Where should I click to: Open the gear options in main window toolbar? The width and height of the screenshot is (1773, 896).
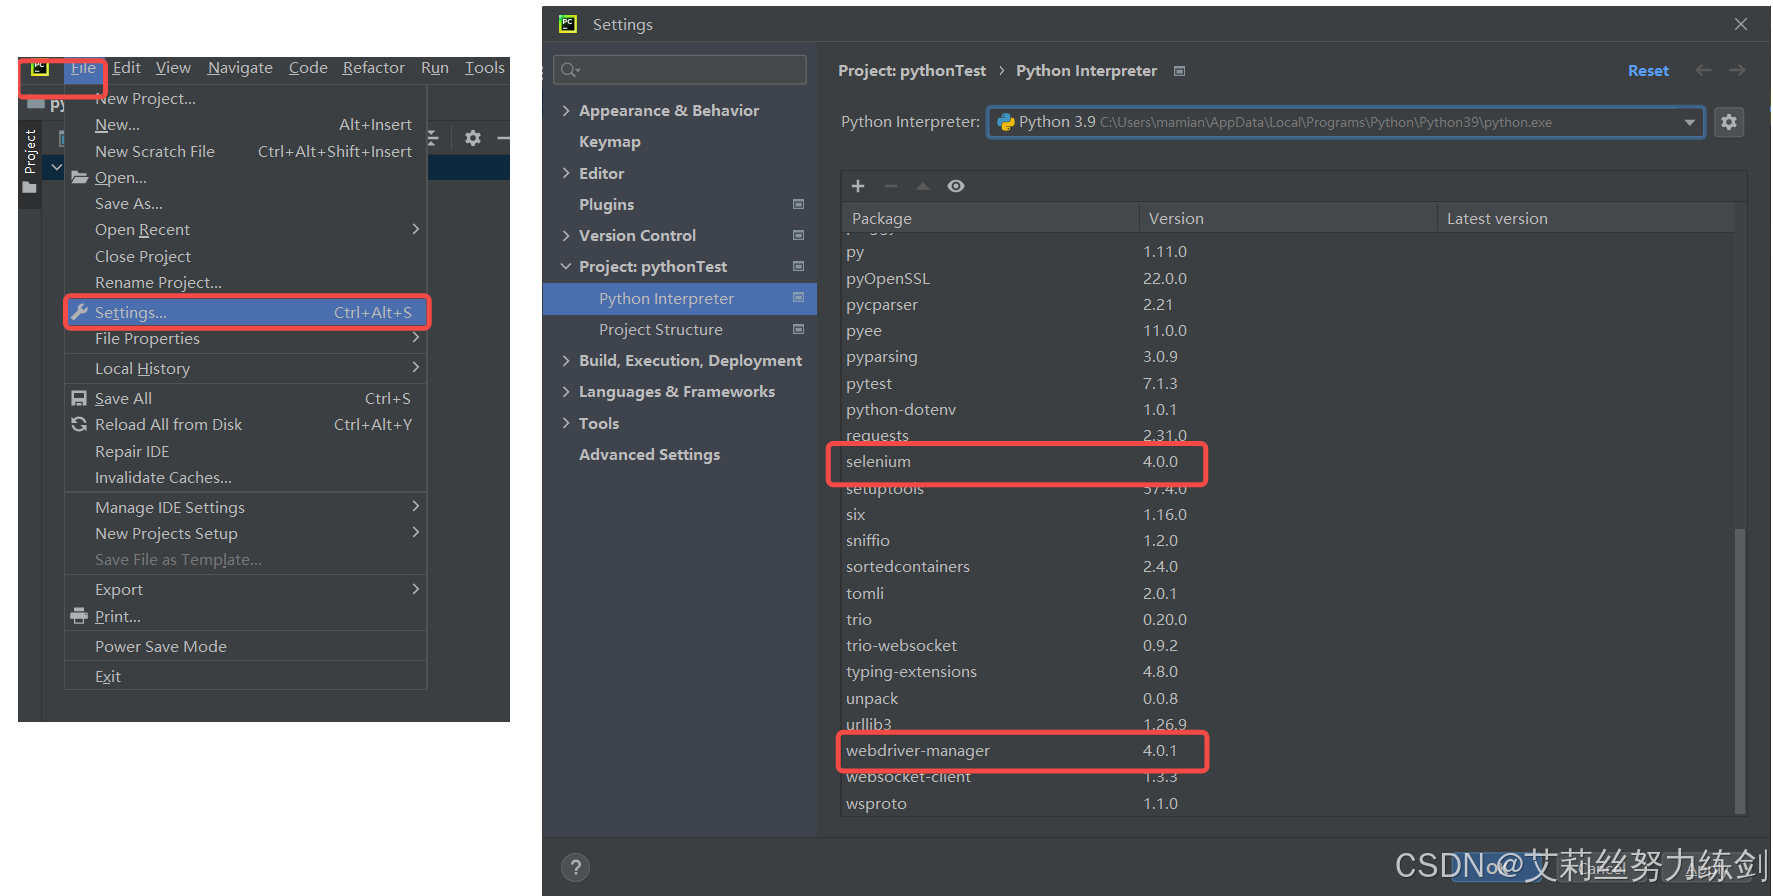(x=473, y=138)
